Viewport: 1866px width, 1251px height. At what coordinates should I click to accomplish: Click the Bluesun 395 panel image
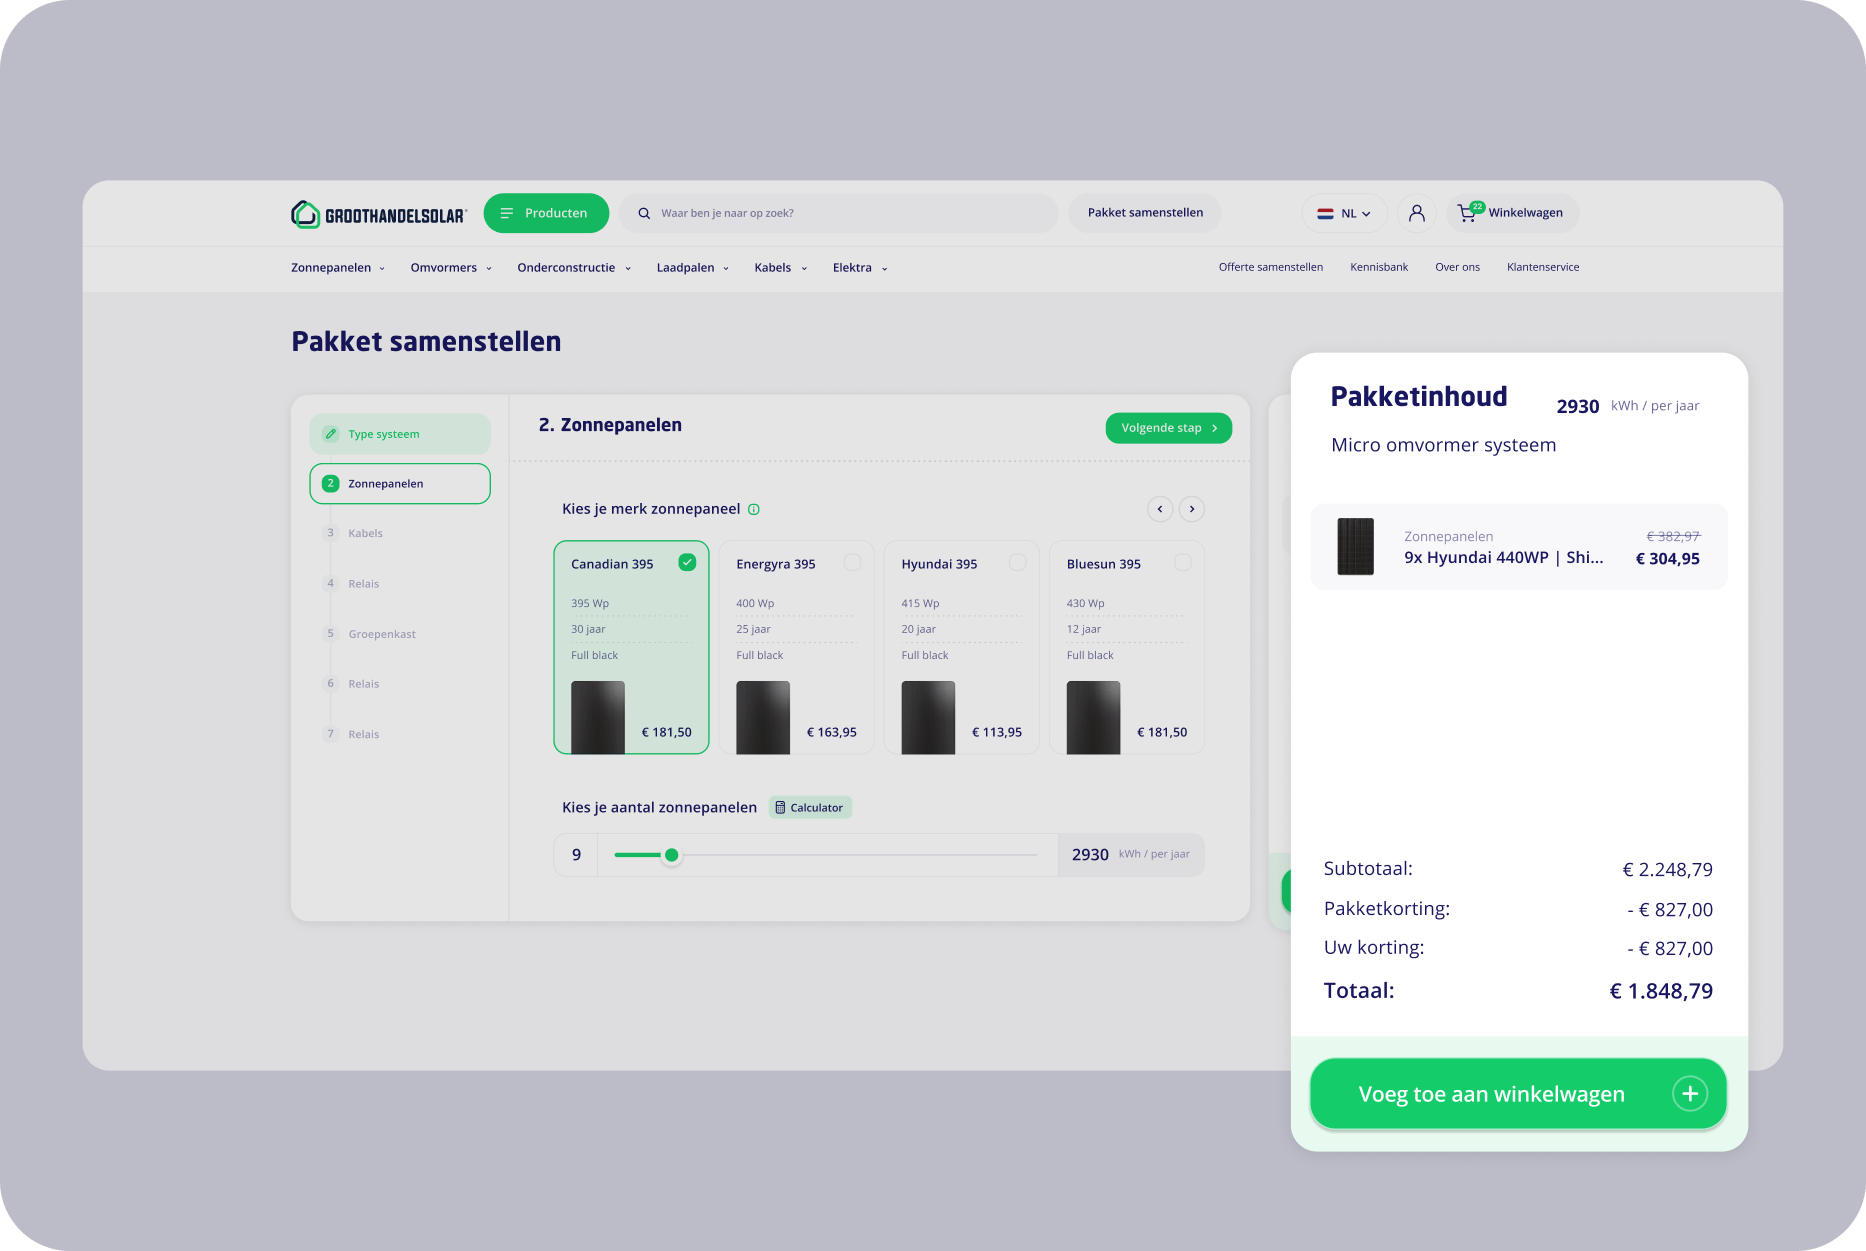[1093, 717]
